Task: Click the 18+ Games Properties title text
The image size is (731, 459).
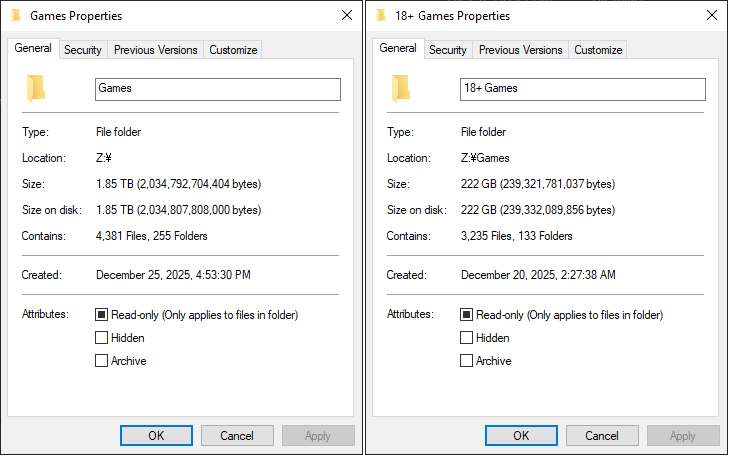Action: coord(453,16)
